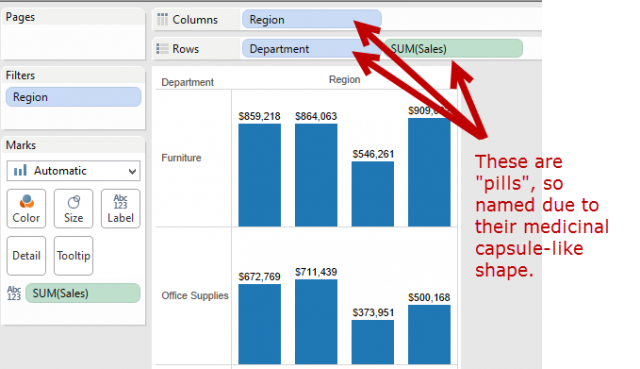Image resolution: width=640 pixels, height=369 pixels.
Task: Select the Region pill in Filters
Action: (73, 97)
